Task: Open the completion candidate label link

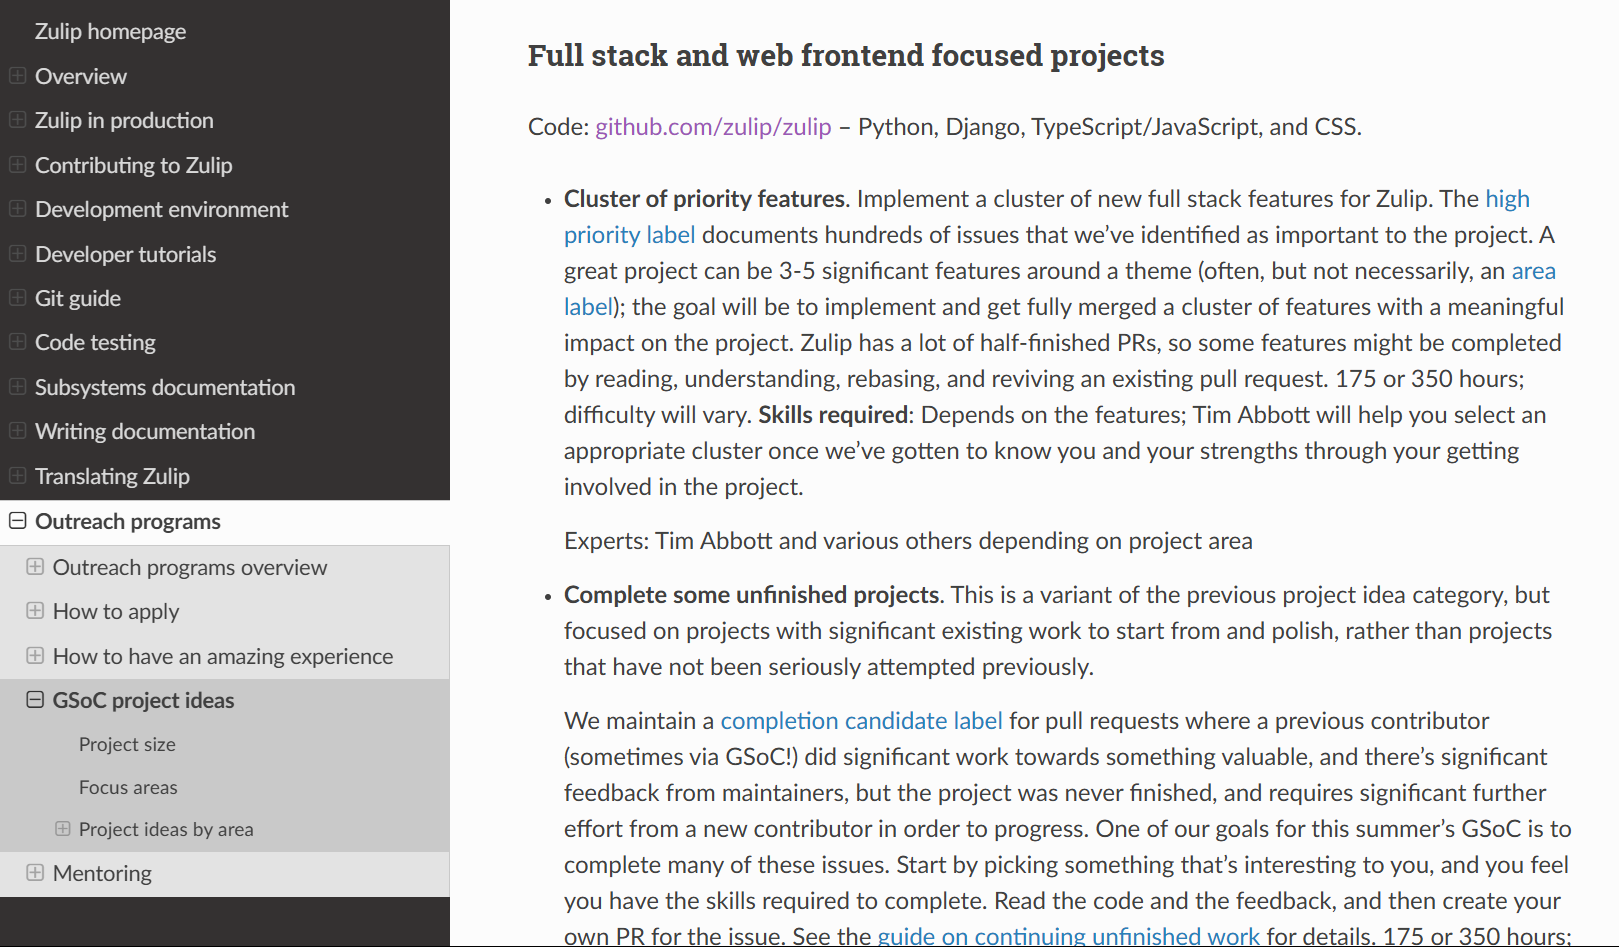Action: (861, 720)
